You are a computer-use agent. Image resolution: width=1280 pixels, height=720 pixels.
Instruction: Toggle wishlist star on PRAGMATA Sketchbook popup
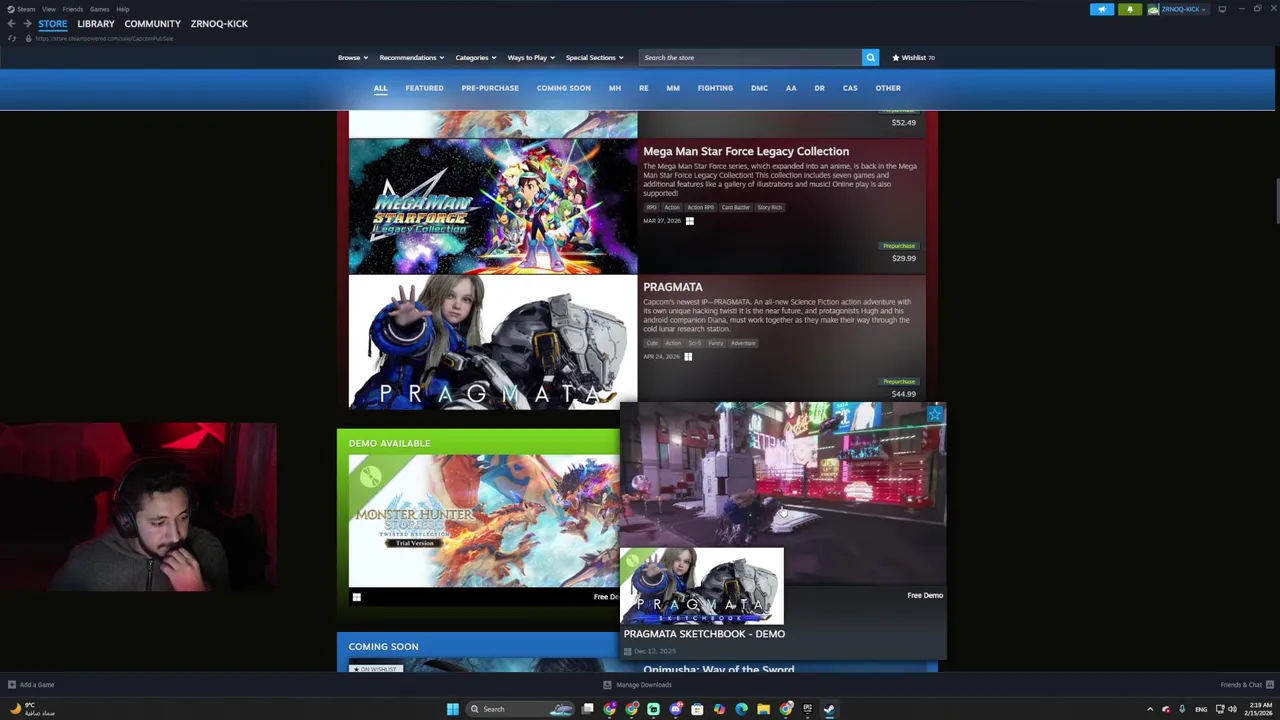tap(935, 414)
